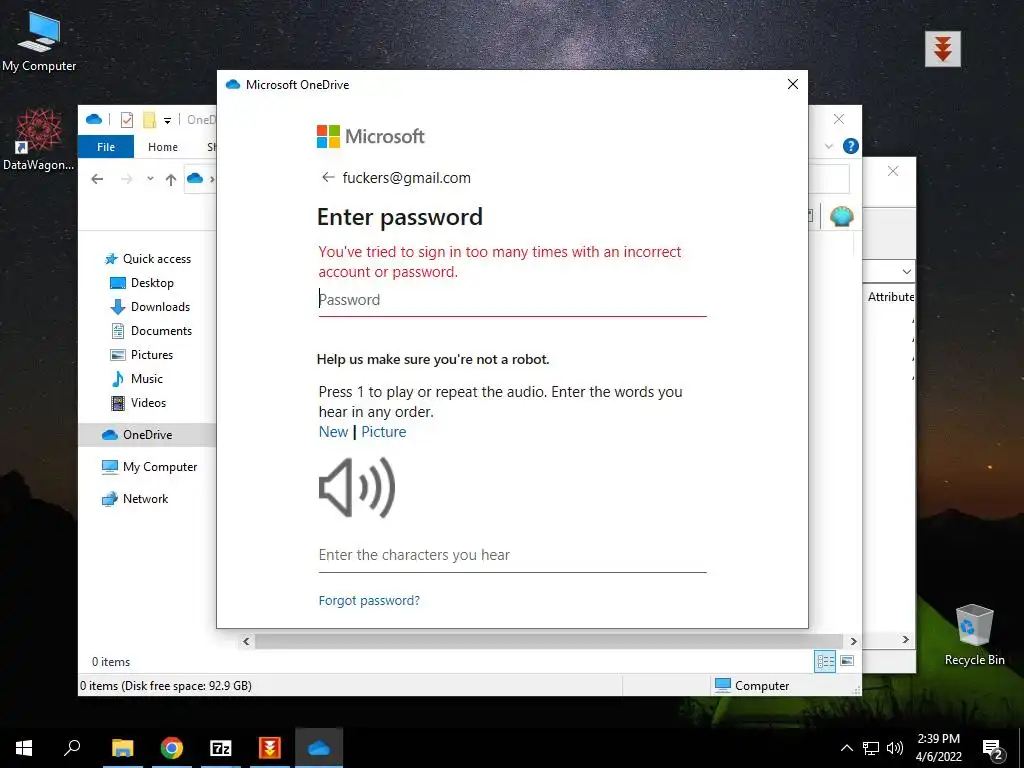This screenshot has width=1024, height=768.
Task: Open File Explorer from the taskbar
Action: (122, 748)
